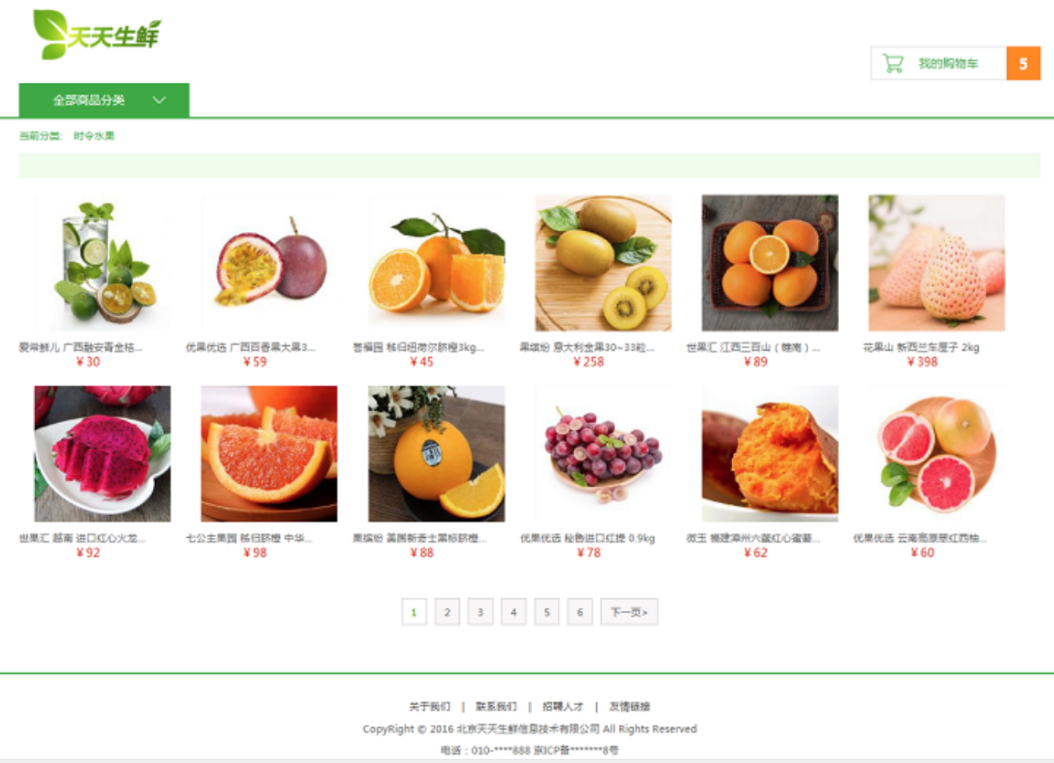Go to page 2 of results
1054x763 pixels.
447,612
